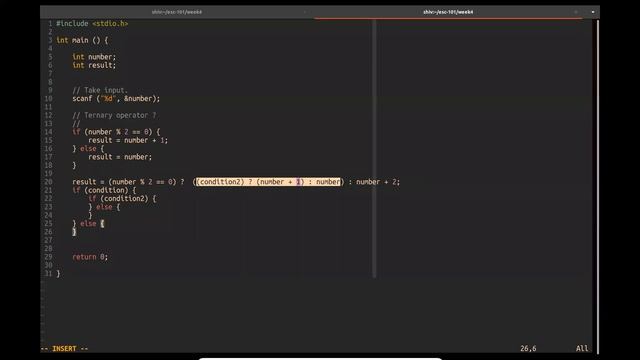Click 'result = (number % 2 == 0) ?' text

click(128, 182)
